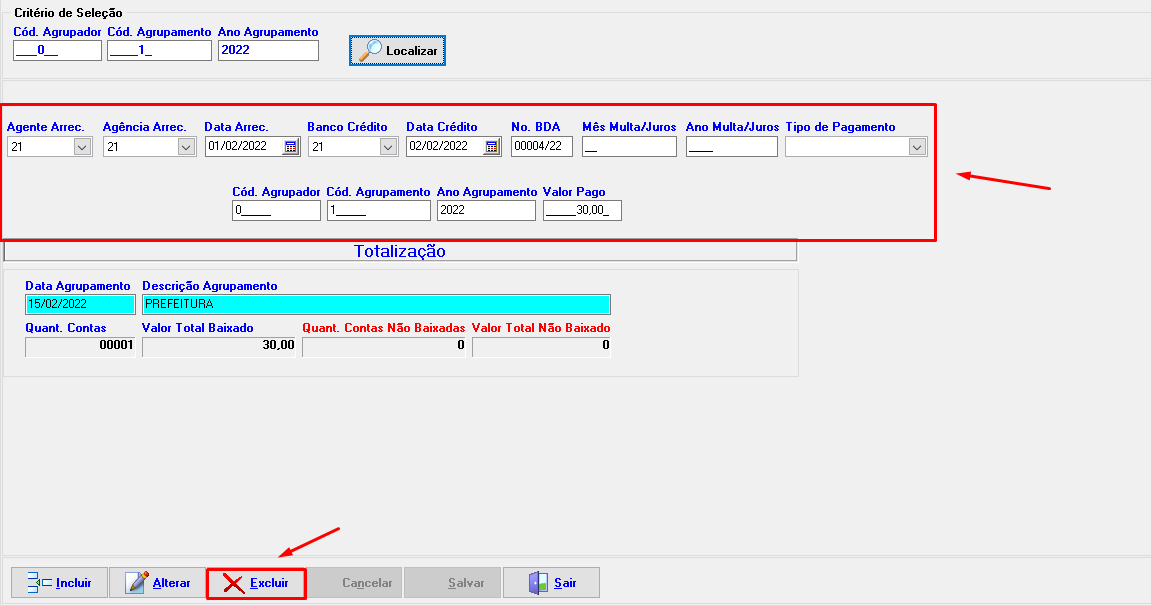Screen dimensions: 1151x606
Task: Click the Incluir button
Action: coord(58,583)
